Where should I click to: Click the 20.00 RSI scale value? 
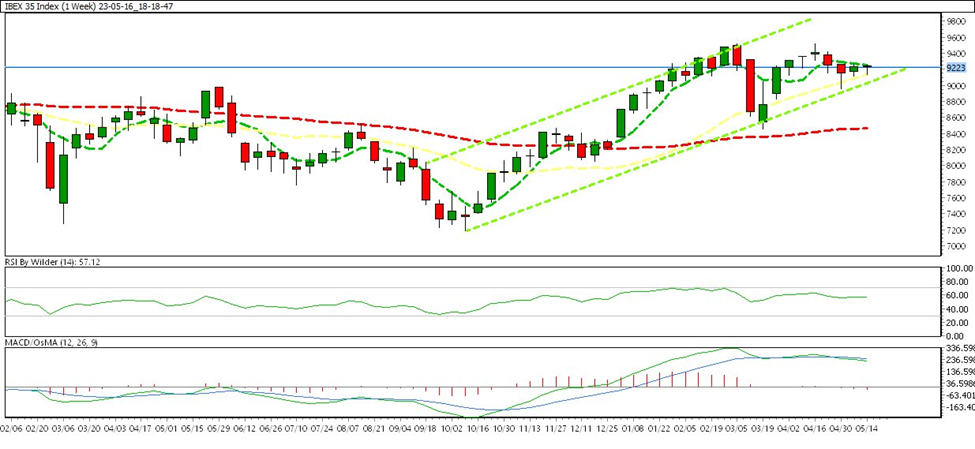pos(958,322)
